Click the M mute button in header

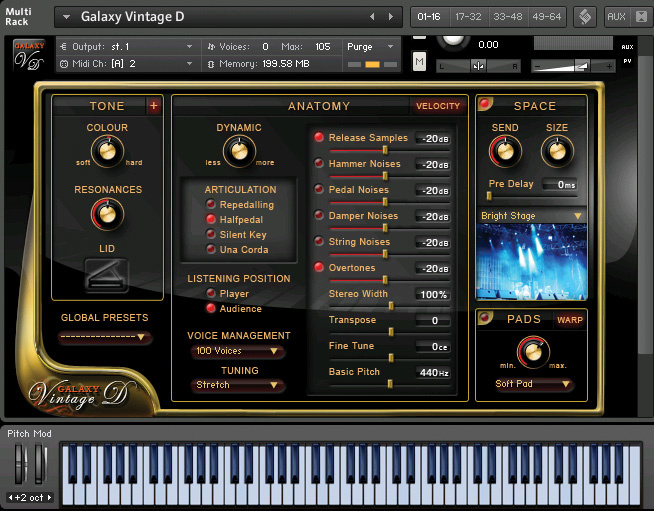click(x=419, y=62)
